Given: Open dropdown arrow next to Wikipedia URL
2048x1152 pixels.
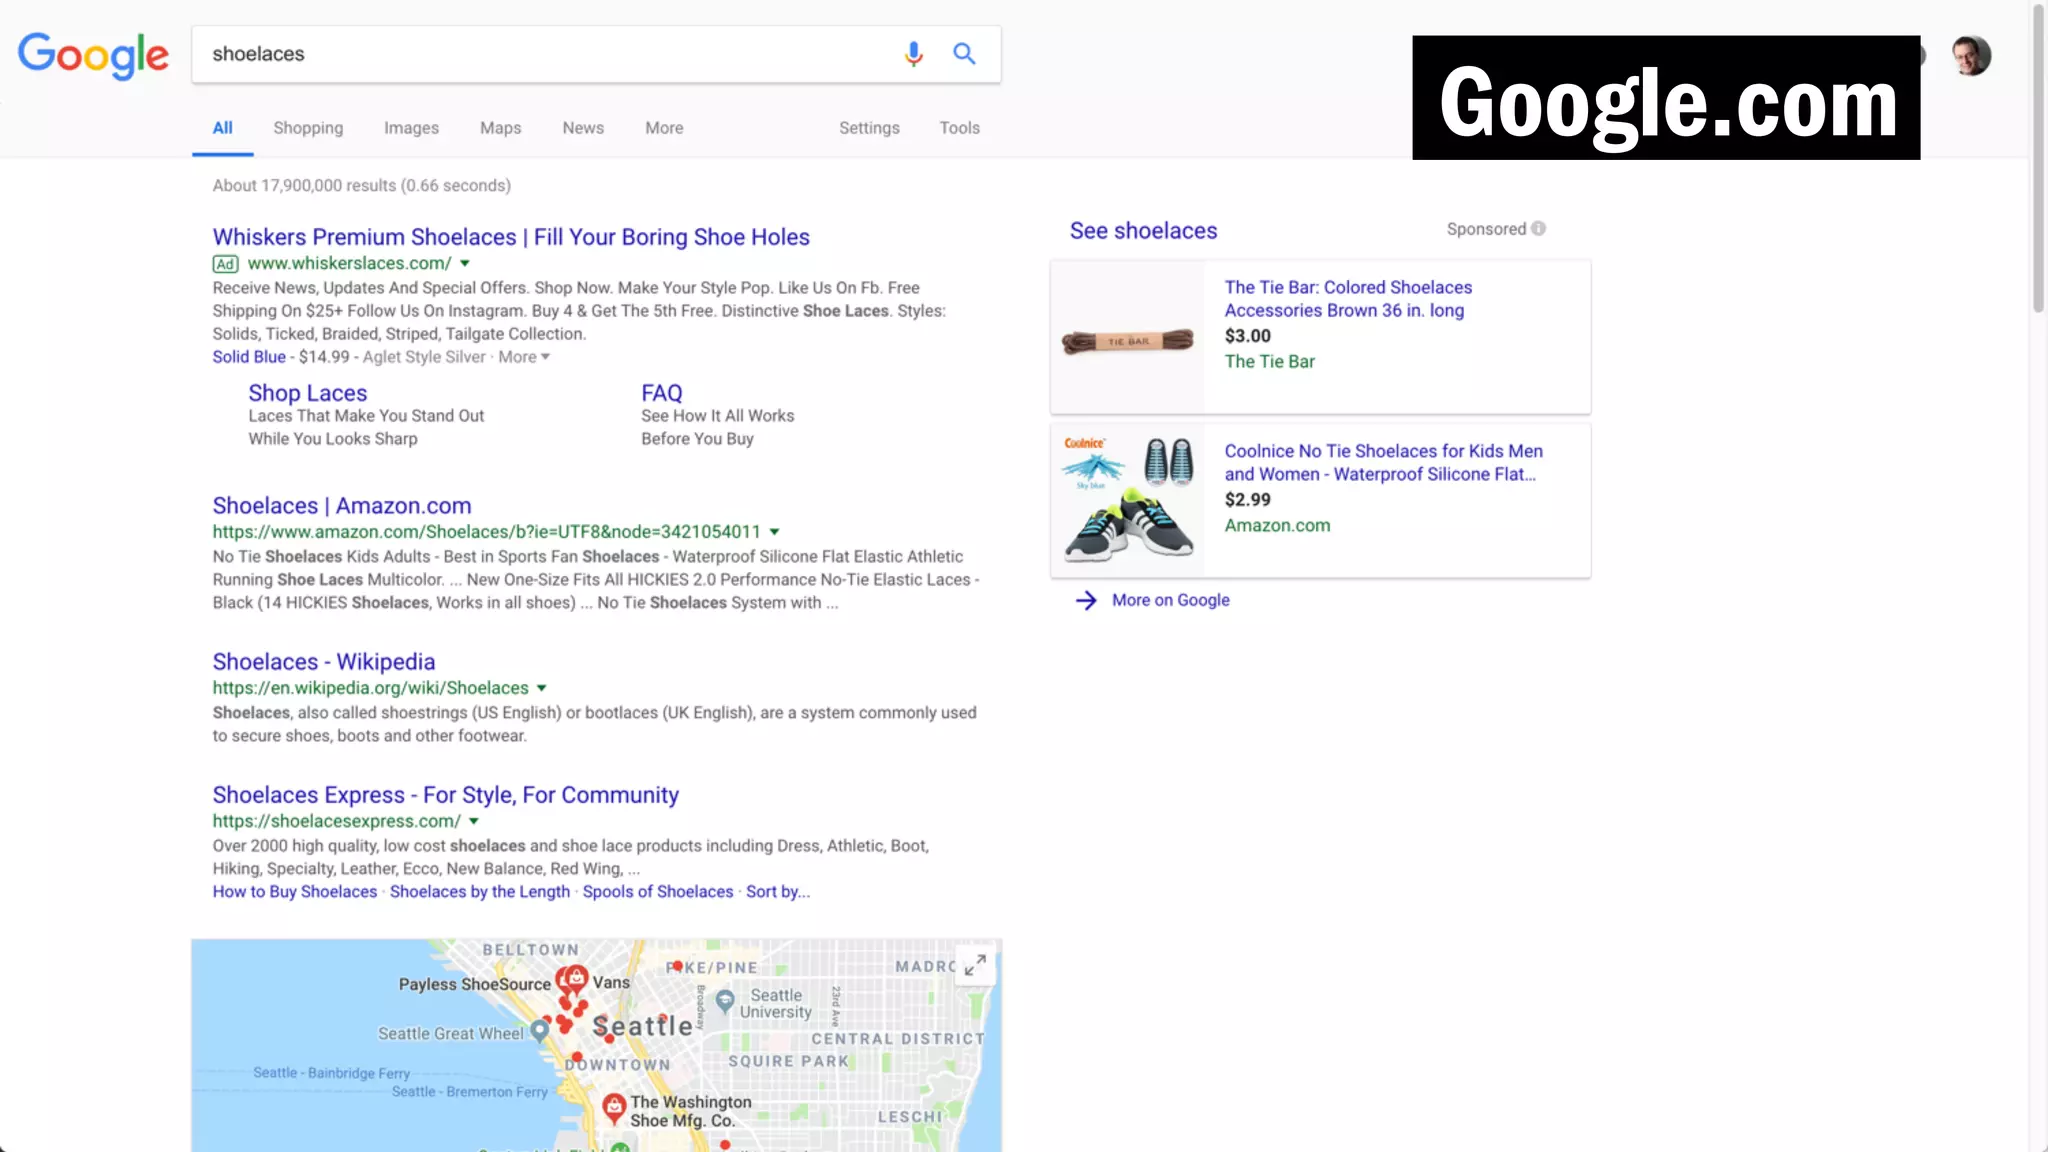Looking at the screenshot, I should point(542,688).
